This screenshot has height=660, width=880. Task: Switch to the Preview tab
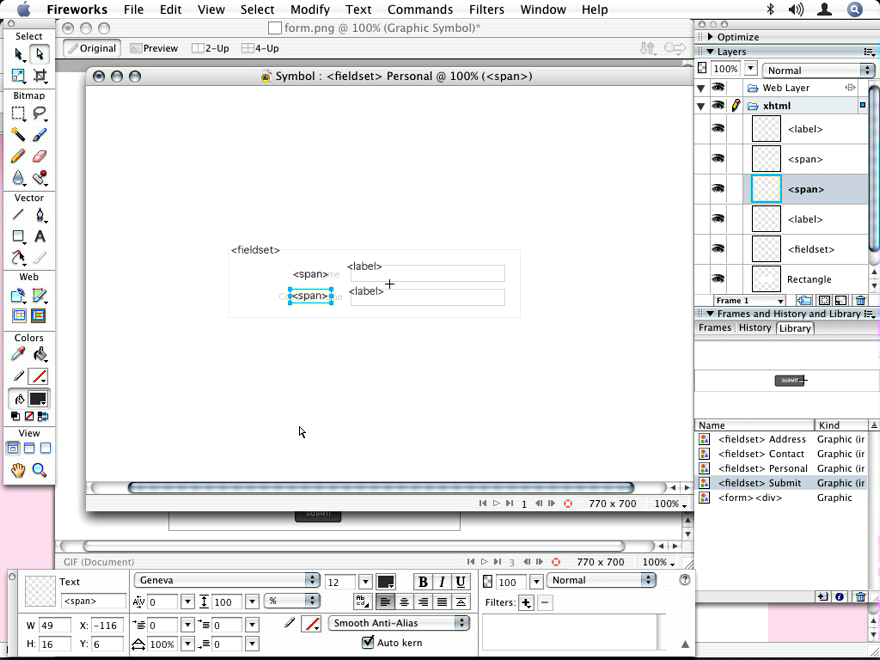(154, 48)
